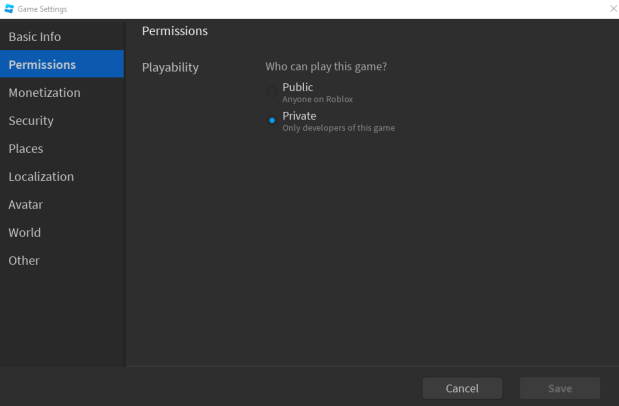Go to the Places section
This screenshot has height=406, width=619.
(x=62, y=148)
